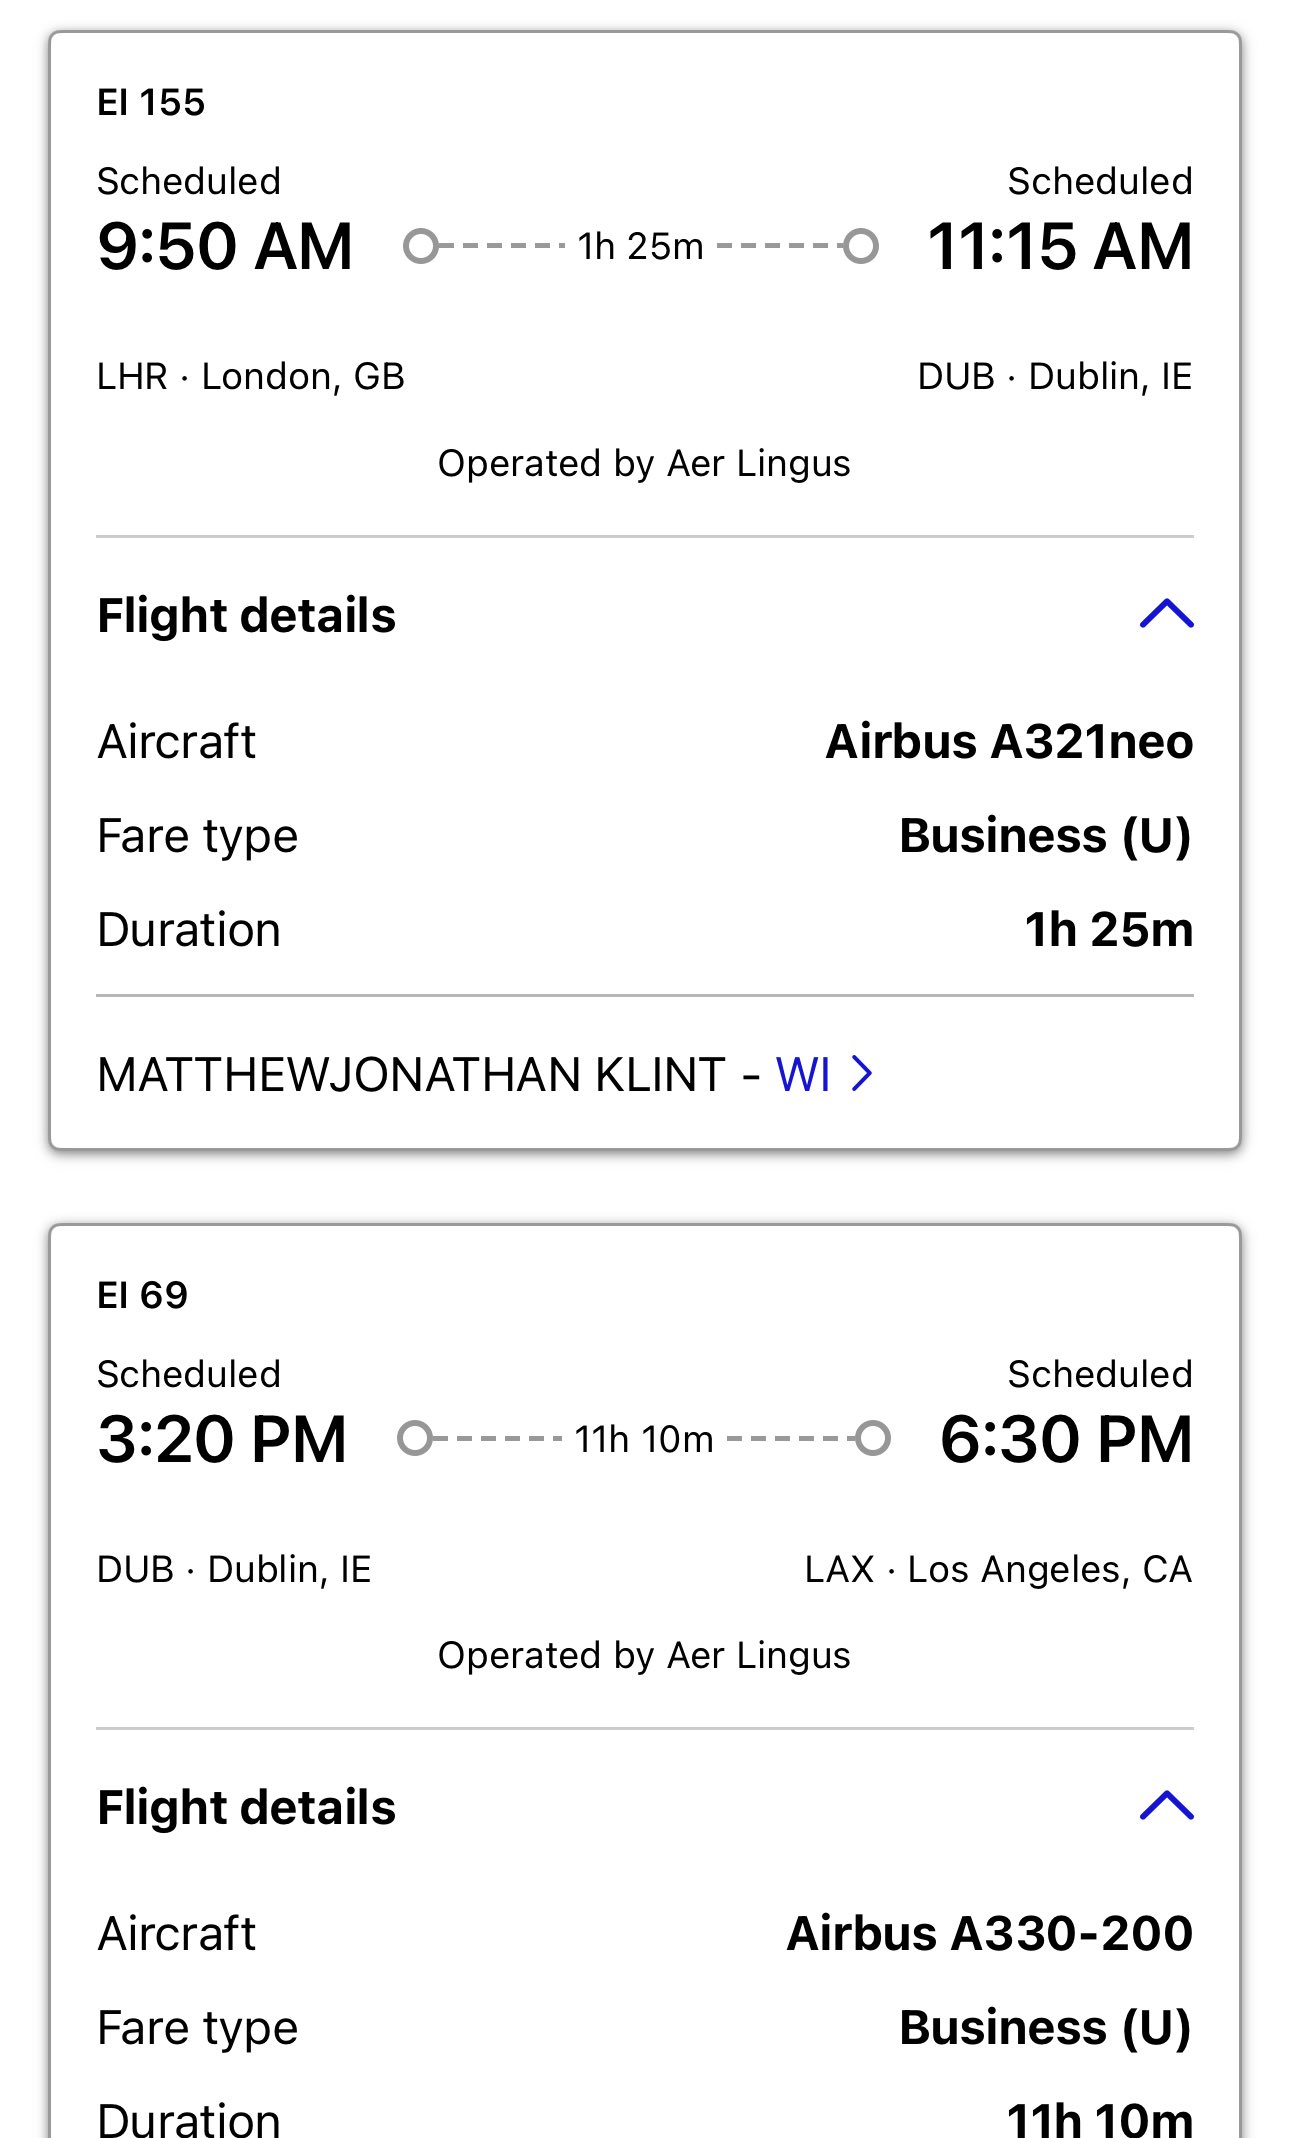Select passenger MATTHEWJONATHAN KLINT
Image resolution: width=1290 pixels, height=2138 pixels.
tap(411, 1075)
